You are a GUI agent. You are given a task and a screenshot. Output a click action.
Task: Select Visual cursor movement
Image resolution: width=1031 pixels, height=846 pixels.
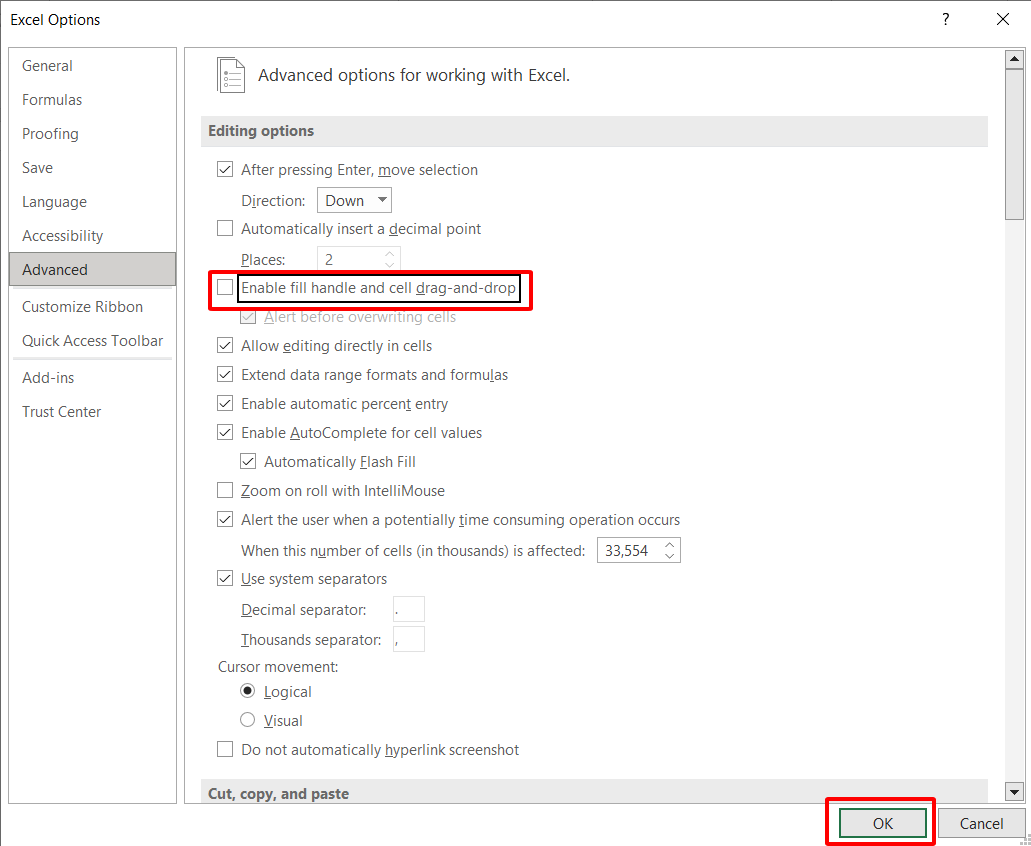click(248, 720)
